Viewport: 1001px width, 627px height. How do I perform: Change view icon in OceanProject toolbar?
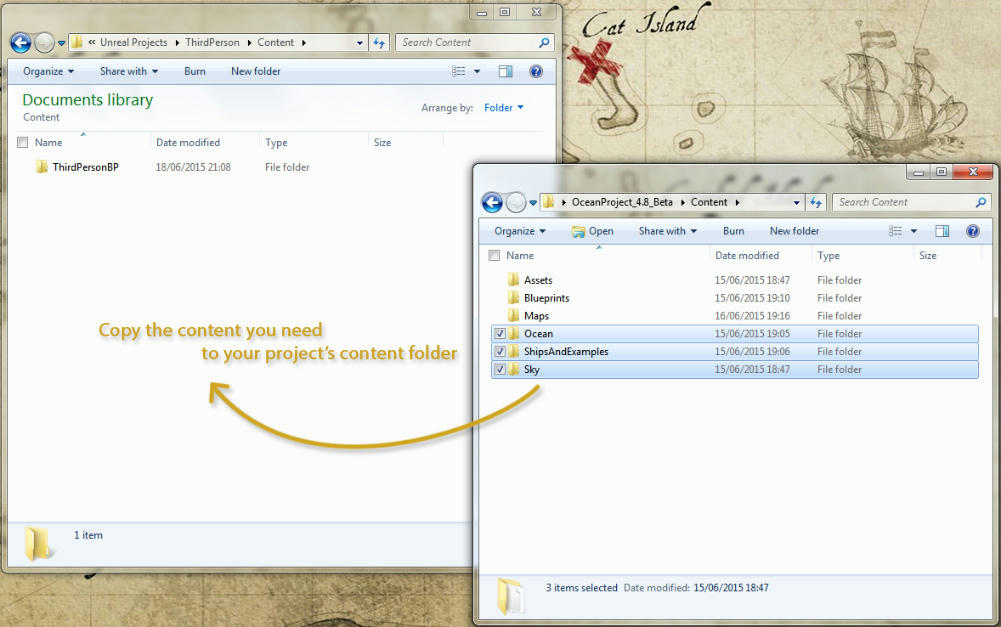pyautogui.click(x=895, y=231)
